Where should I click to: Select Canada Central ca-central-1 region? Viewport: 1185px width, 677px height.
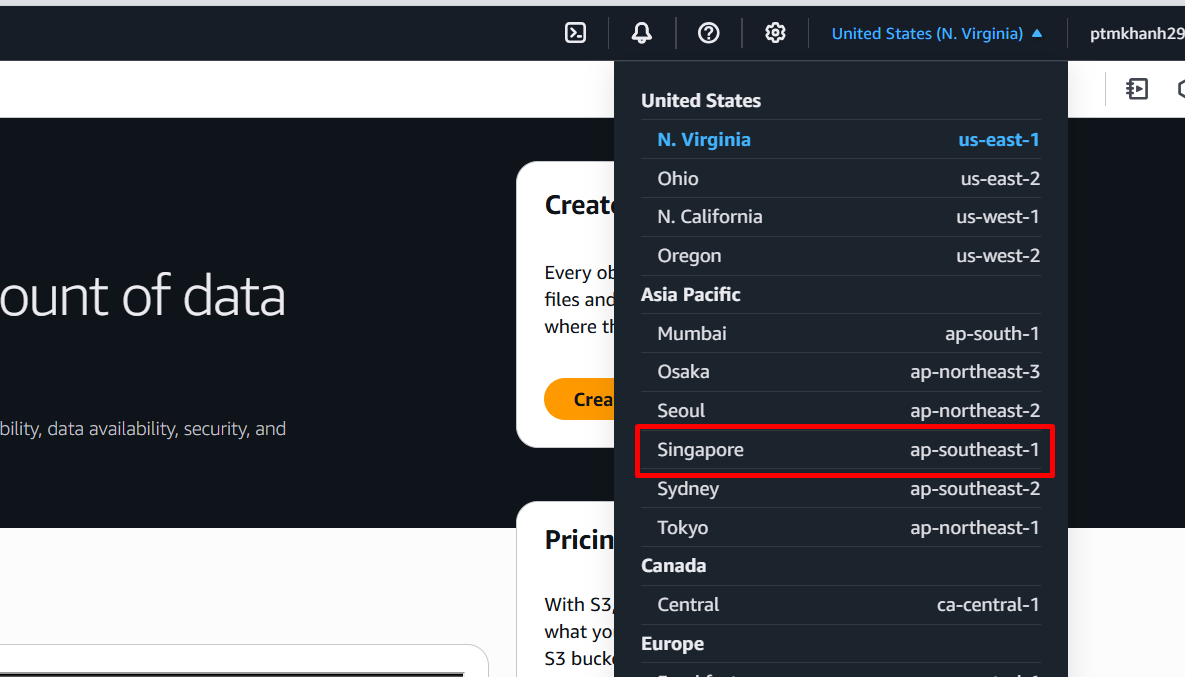[x=840, y=604]
